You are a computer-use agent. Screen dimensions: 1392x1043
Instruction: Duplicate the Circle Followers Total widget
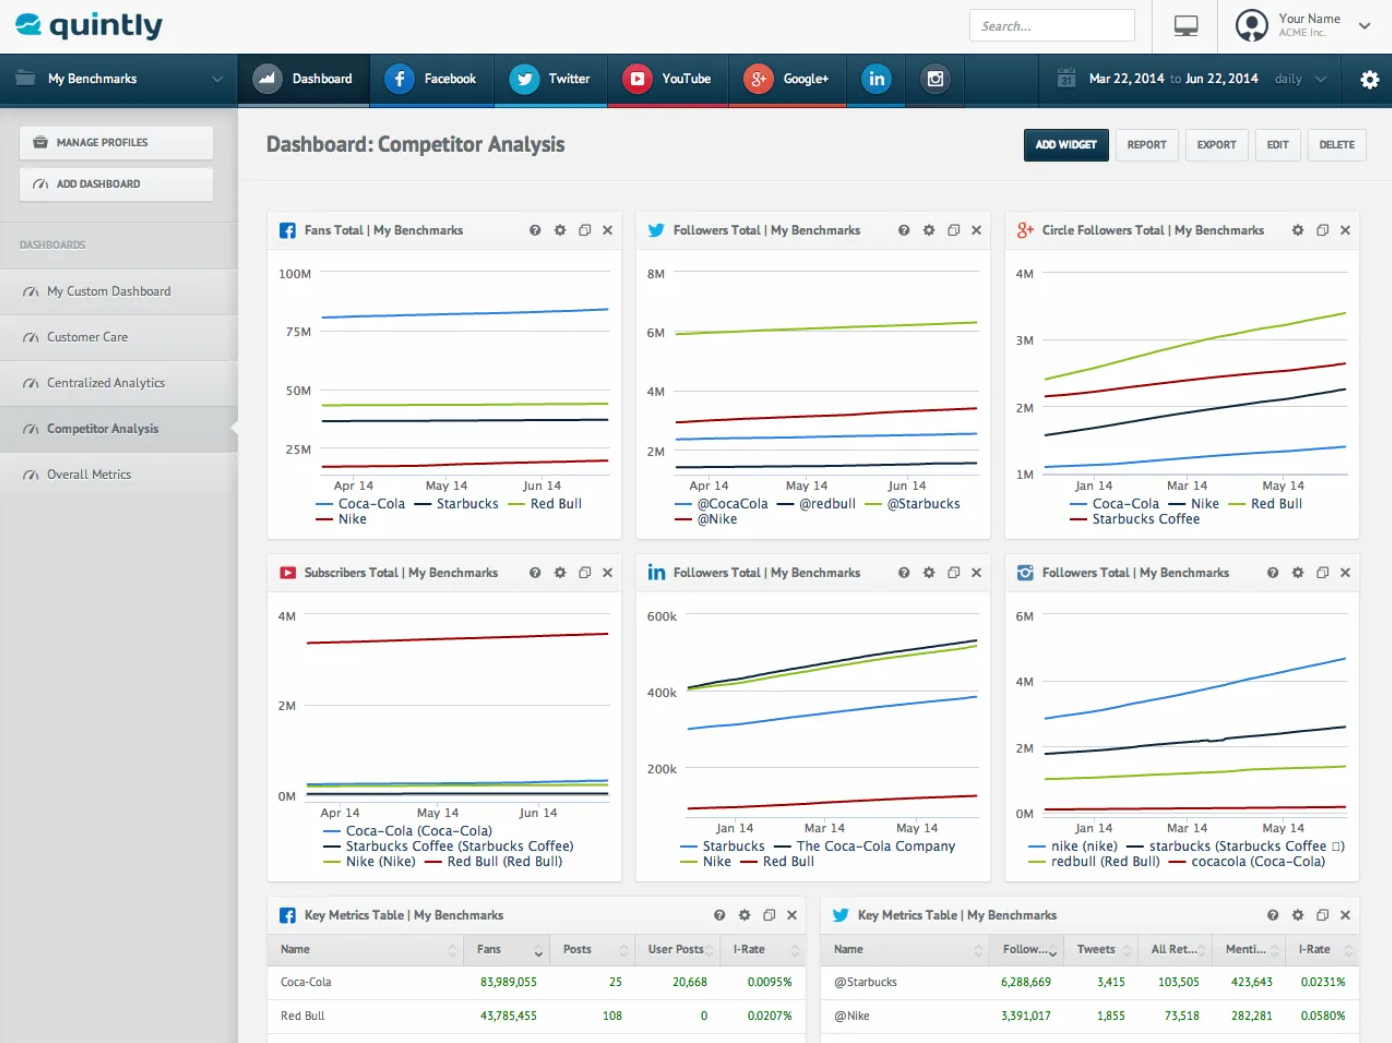[x=1322, y=230]
